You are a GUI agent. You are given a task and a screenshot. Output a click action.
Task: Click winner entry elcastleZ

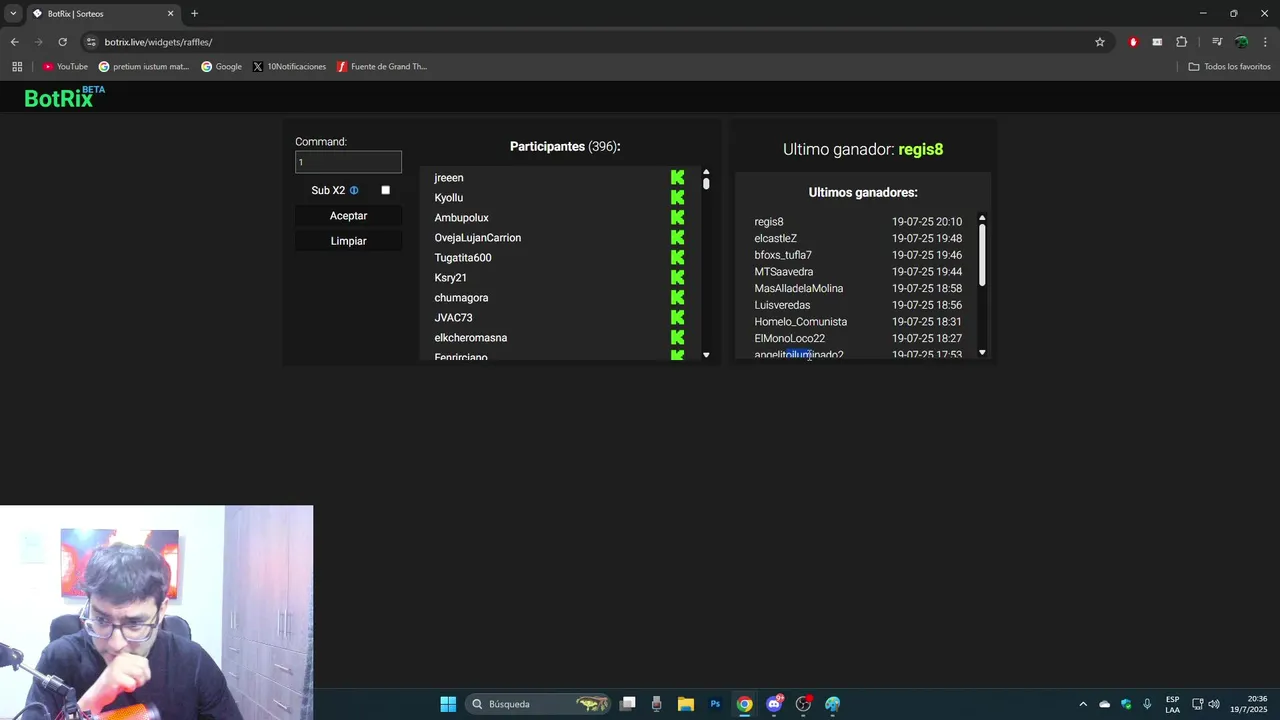(x=776, y=239)
